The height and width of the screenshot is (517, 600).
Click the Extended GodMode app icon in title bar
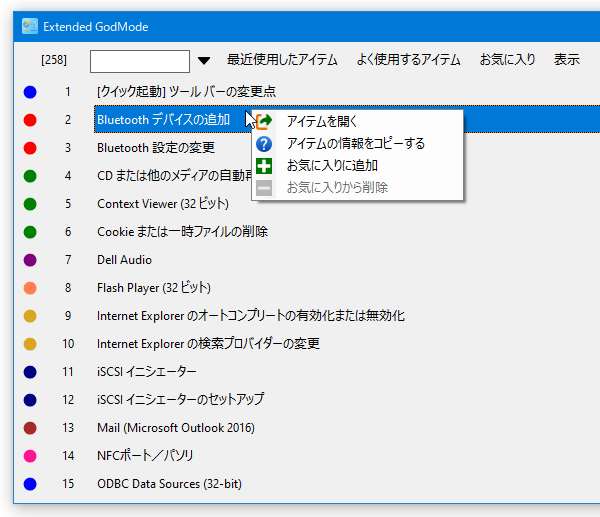tap(30, 26)
